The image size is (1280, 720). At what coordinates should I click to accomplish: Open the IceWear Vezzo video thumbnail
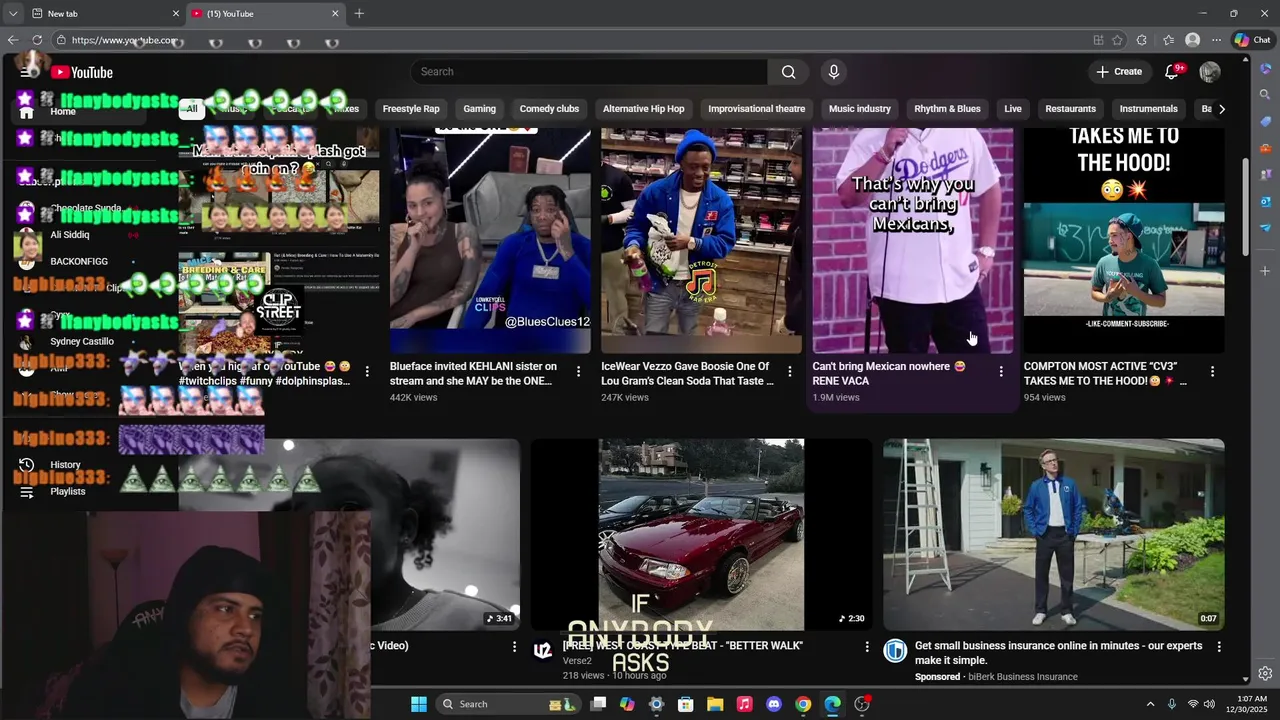(x=701, y=240)
